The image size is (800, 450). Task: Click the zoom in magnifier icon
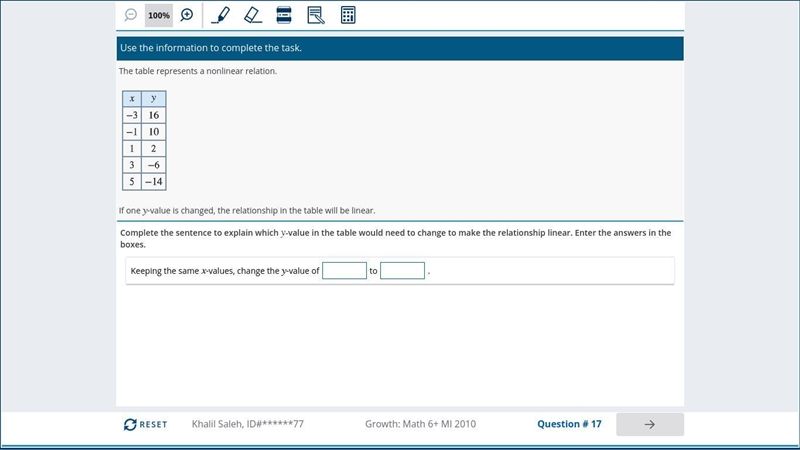(x=187, y=15)
